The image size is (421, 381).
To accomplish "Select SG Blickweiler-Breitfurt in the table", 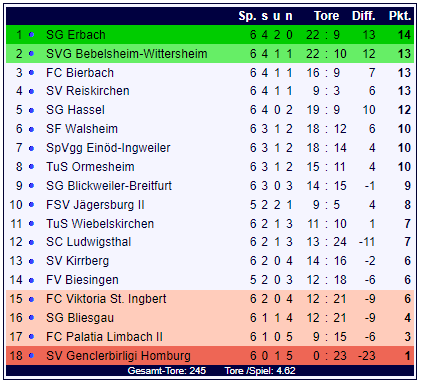I will click(x=109, y=186).
